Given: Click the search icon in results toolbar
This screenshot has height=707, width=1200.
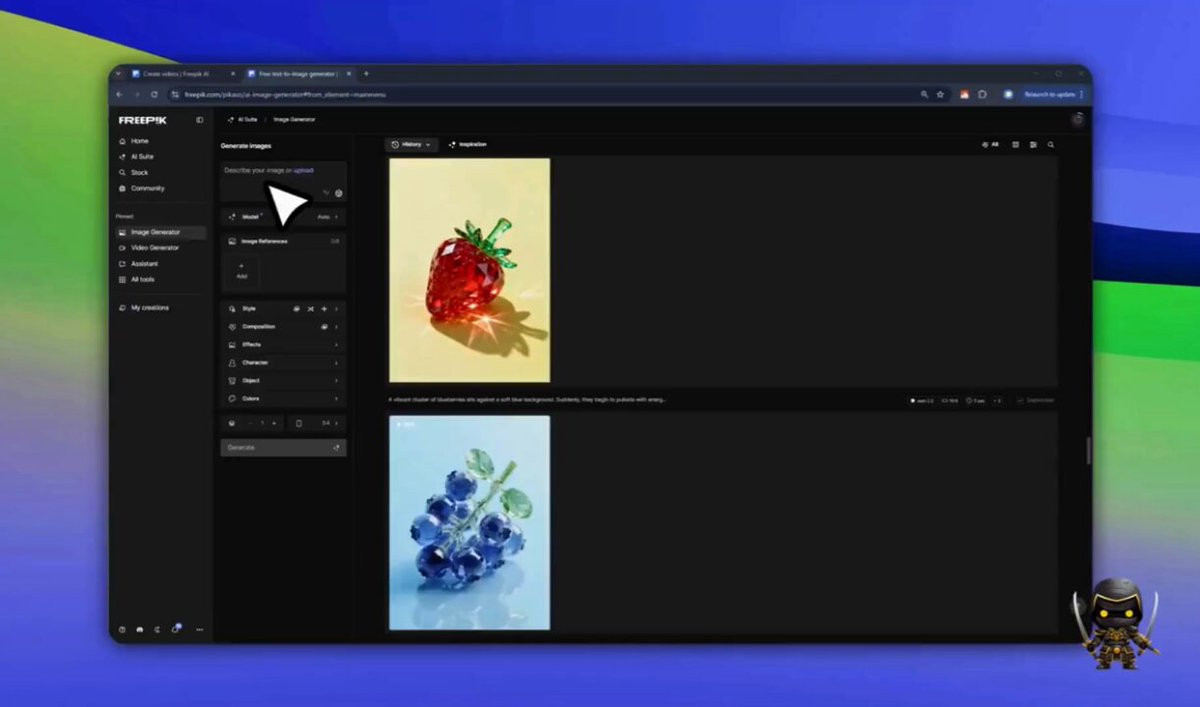Looking at the screenshot, I should [x=1050, y=144].
